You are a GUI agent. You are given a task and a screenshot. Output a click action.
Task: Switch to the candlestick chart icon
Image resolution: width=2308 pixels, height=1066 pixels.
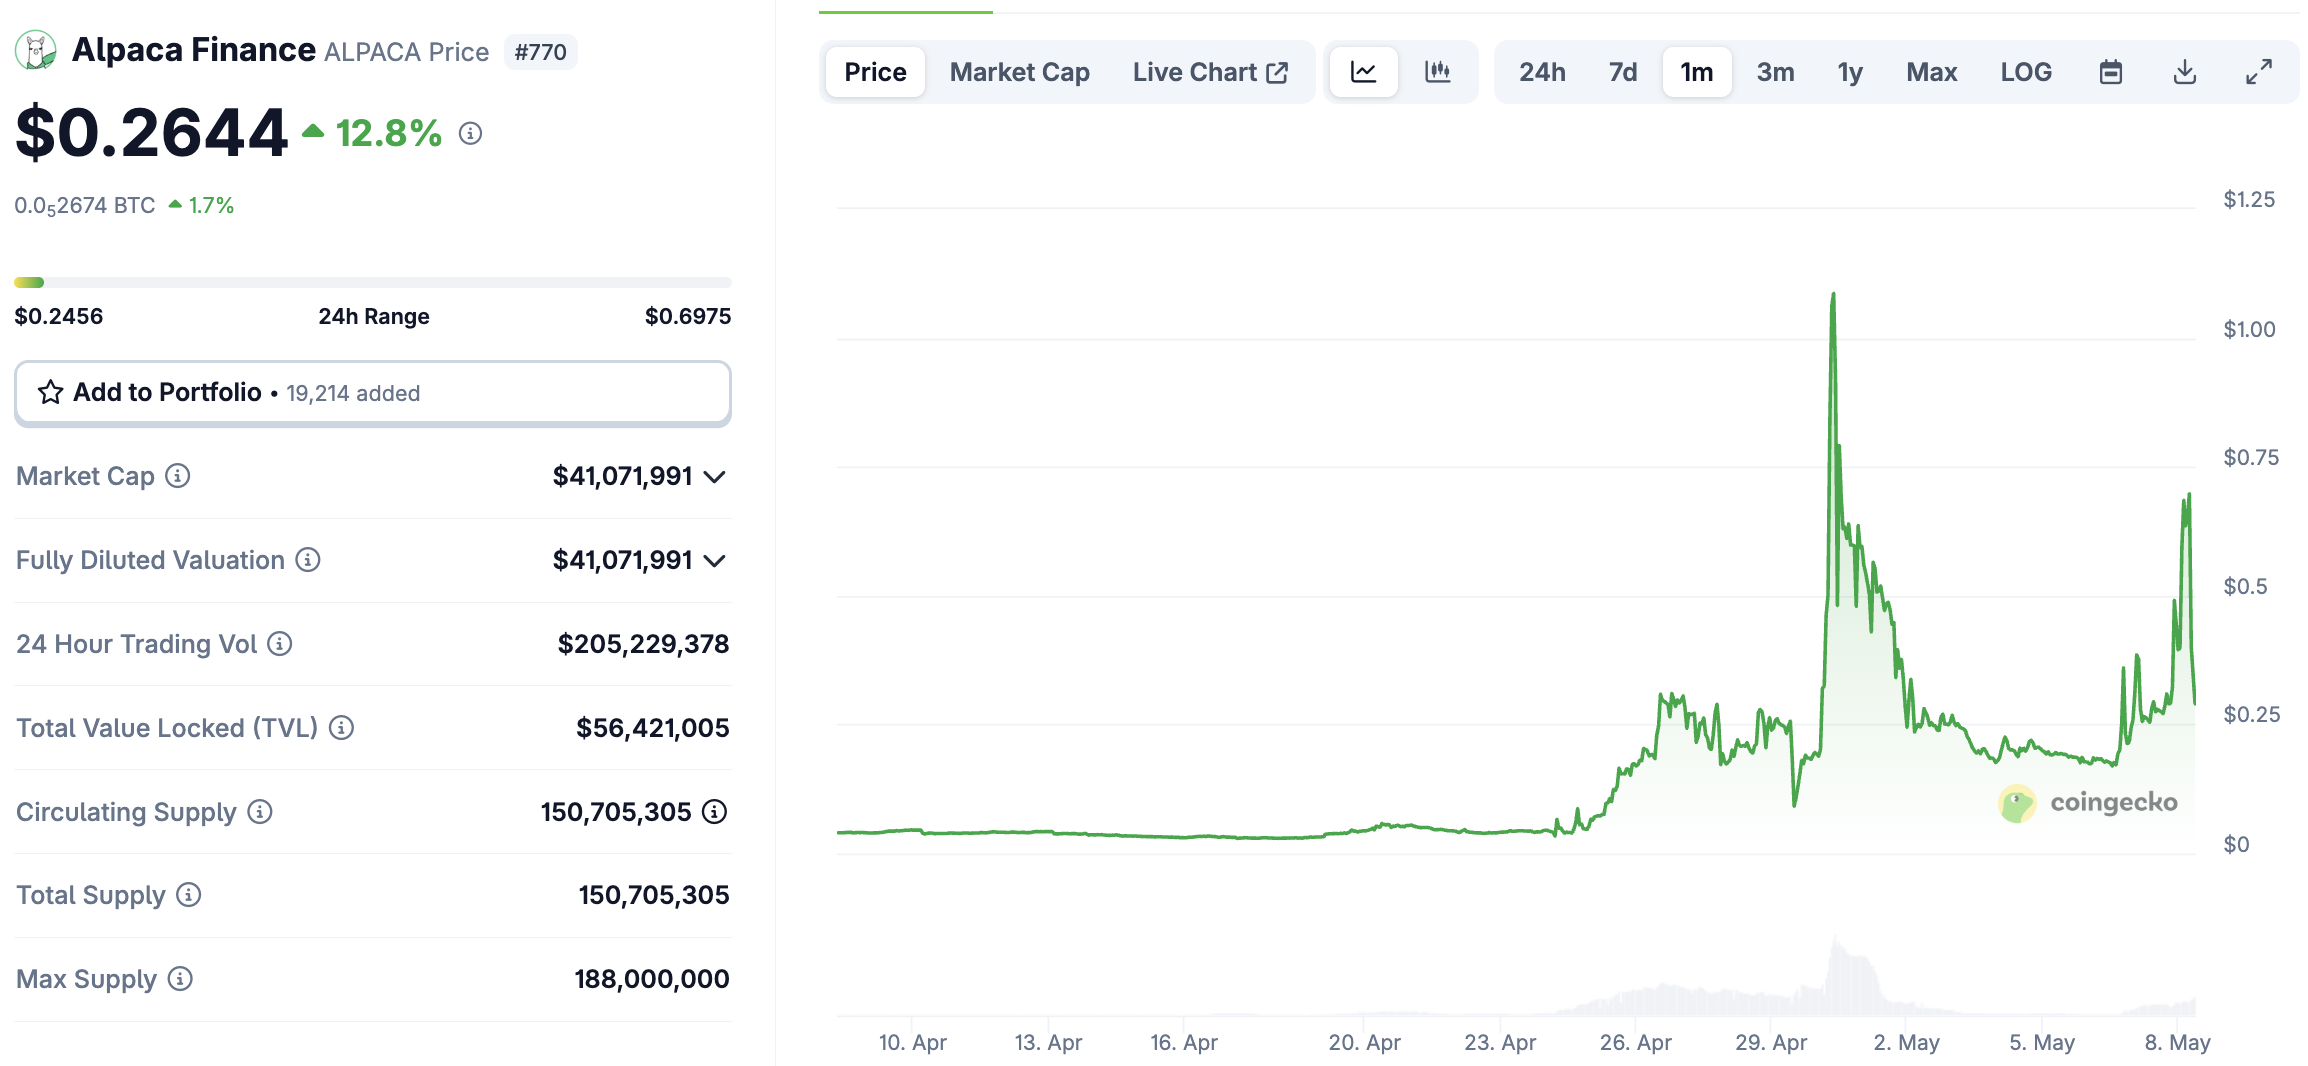(x=1438, y=71)
